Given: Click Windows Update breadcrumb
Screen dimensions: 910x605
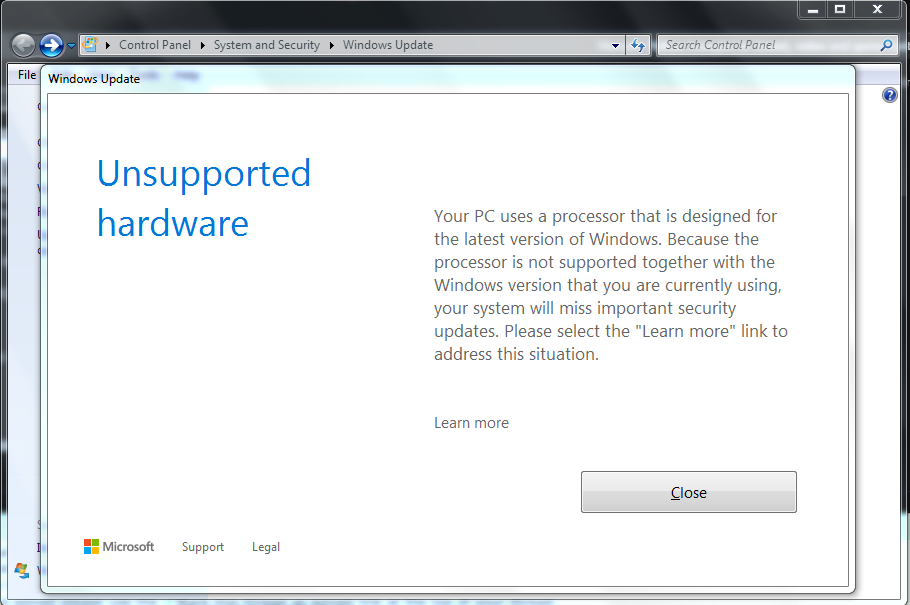Looking at the screenshot, I should 388,45.
